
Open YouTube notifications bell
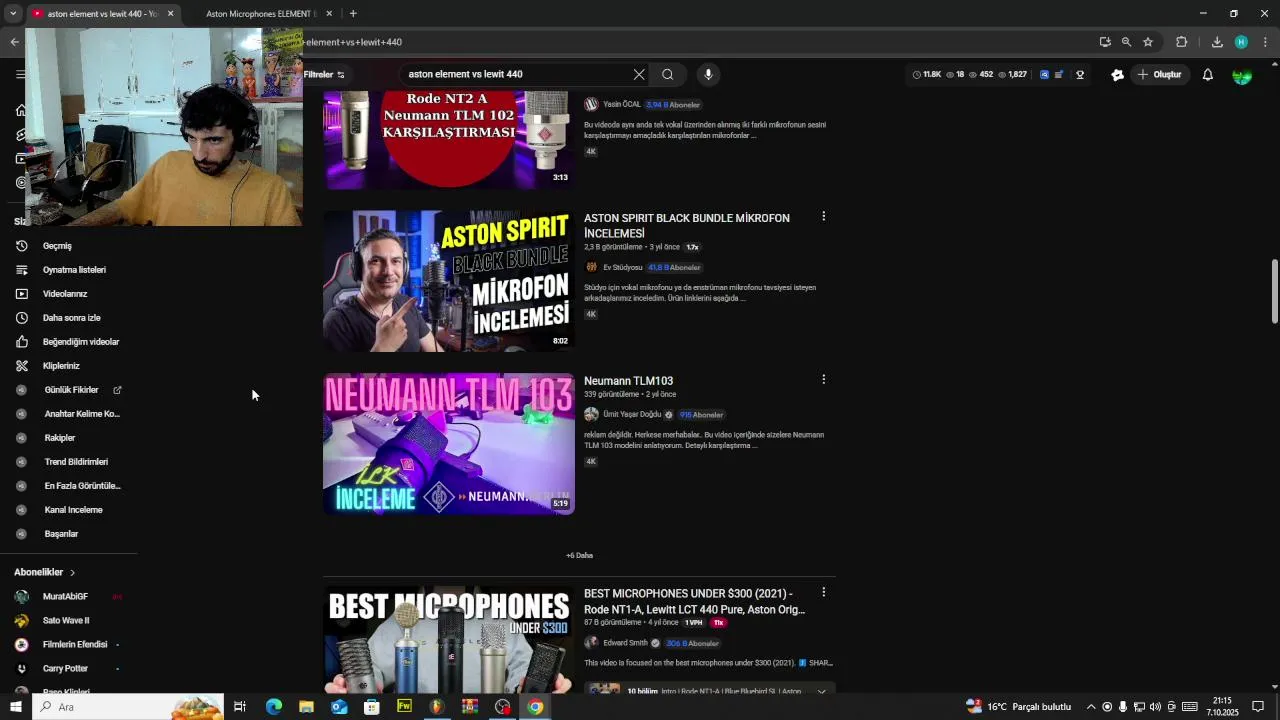[1208, 75]
